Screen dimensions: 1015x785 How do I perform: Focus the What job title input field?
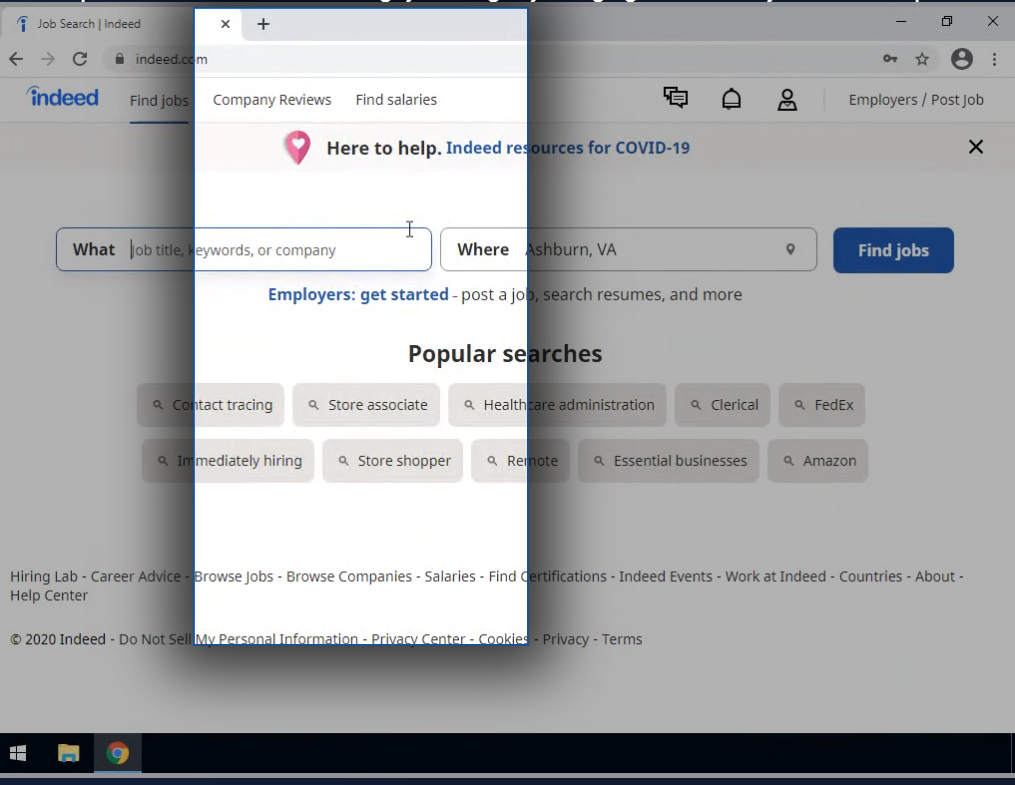243,249
